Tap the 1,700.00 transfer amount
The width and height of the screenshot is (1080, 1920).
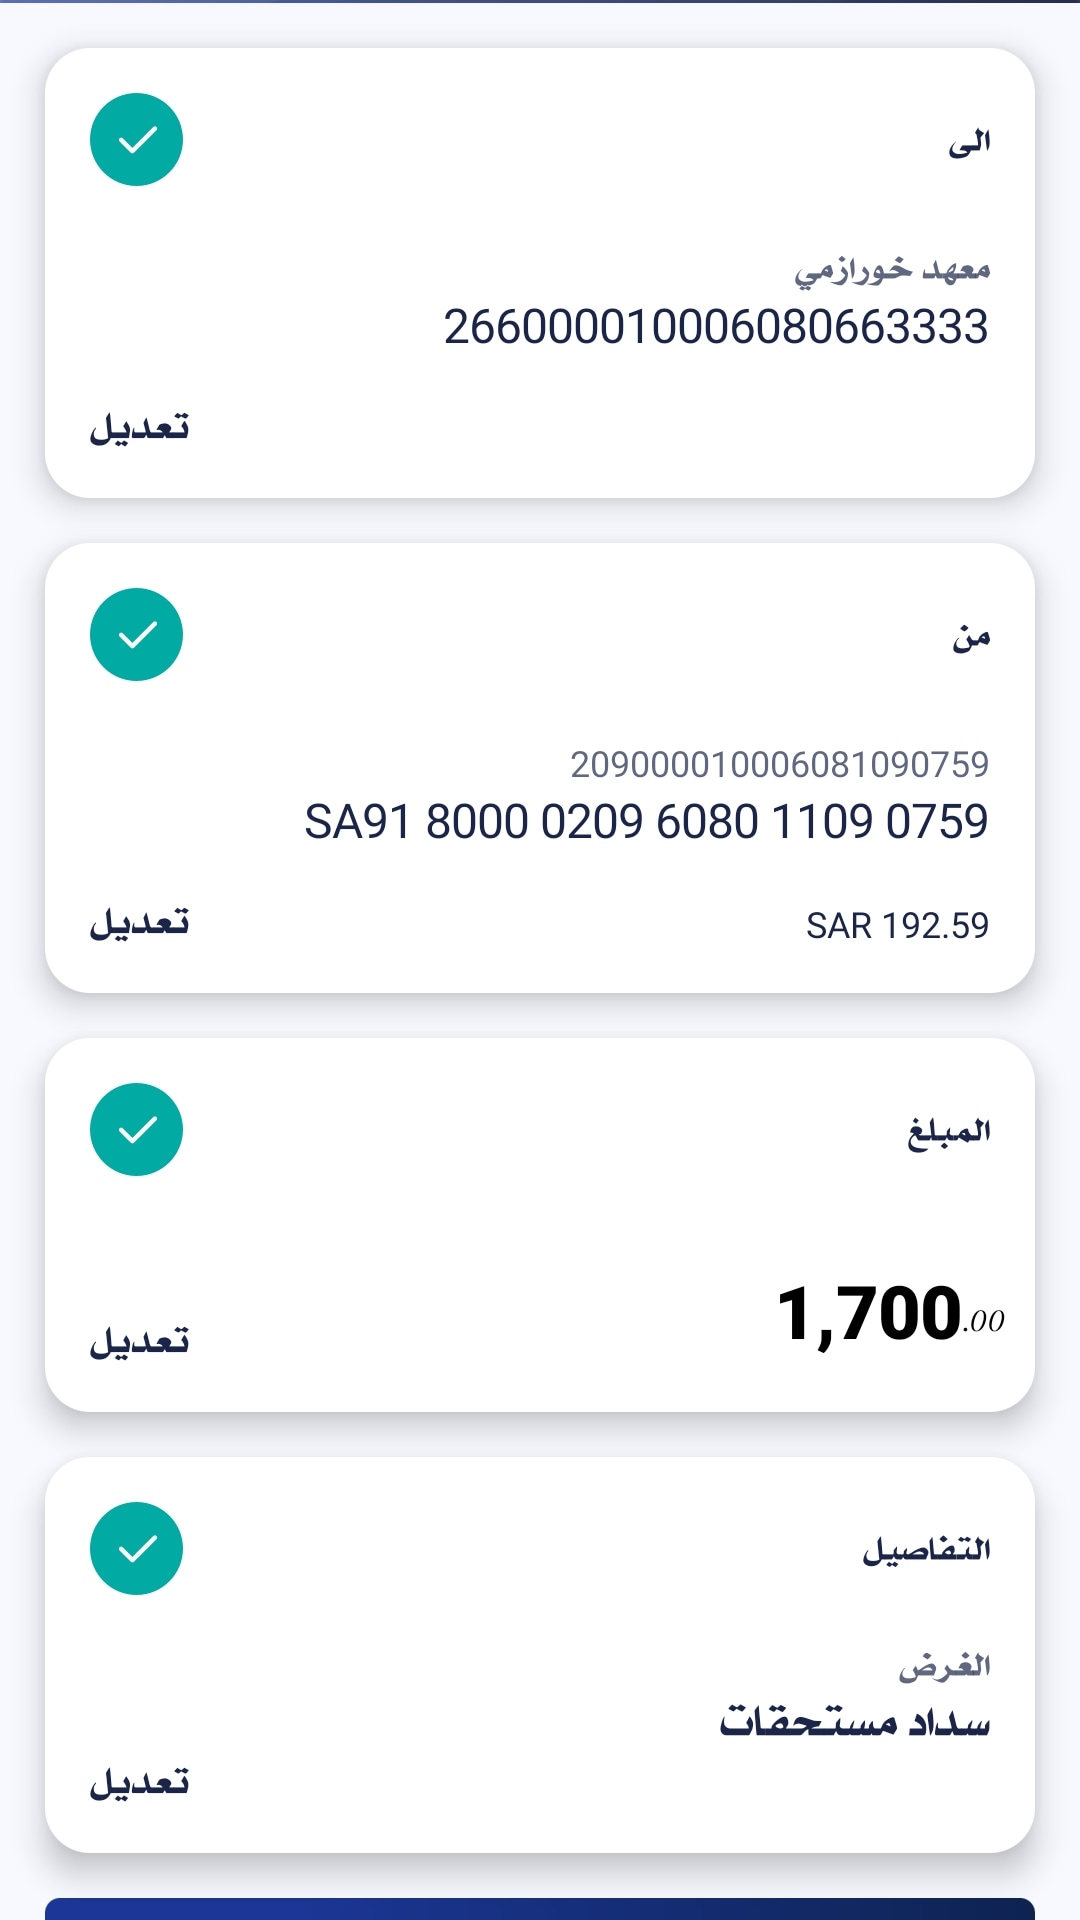coord(890,1314)
